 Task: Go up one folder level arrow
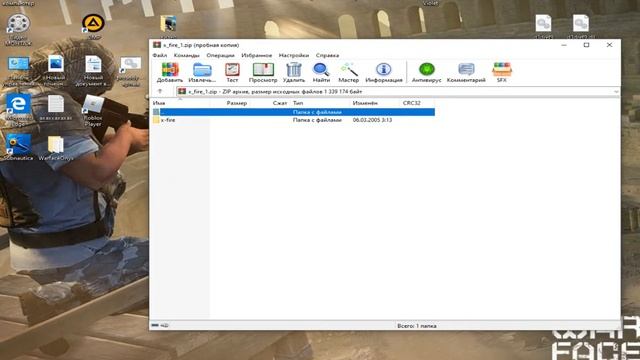coord(160,91)
